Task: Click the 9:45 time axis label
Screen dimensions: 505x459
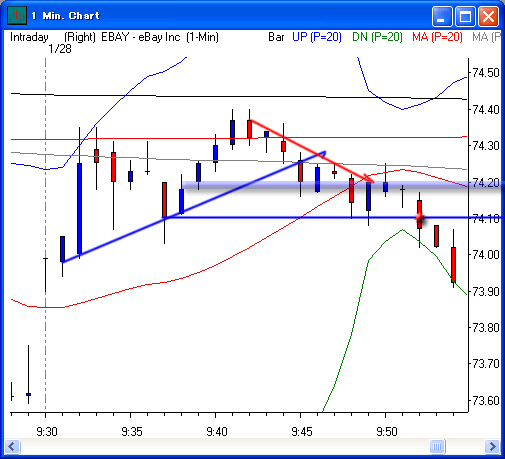Action: point(301,432)
